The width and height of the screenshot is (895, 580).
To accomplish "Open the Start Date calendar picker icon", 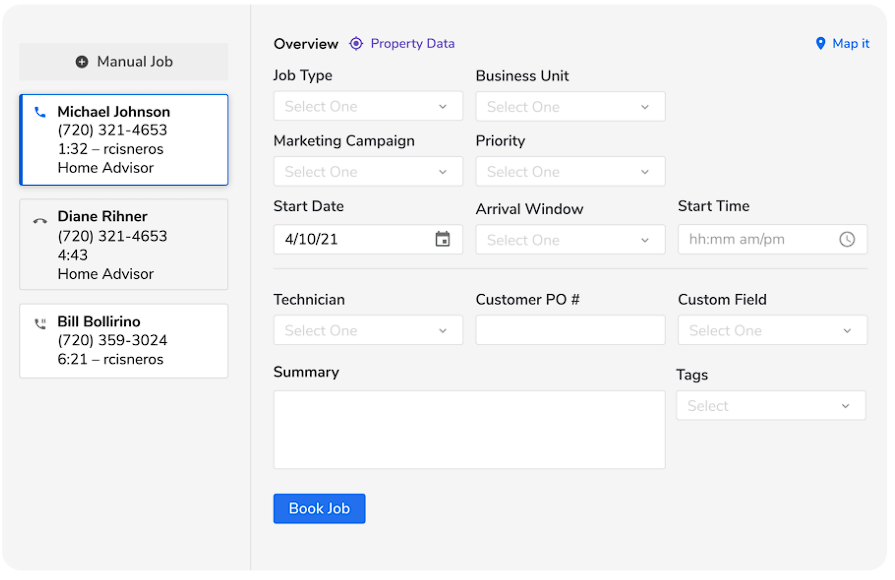I will [x=443, y=239].
